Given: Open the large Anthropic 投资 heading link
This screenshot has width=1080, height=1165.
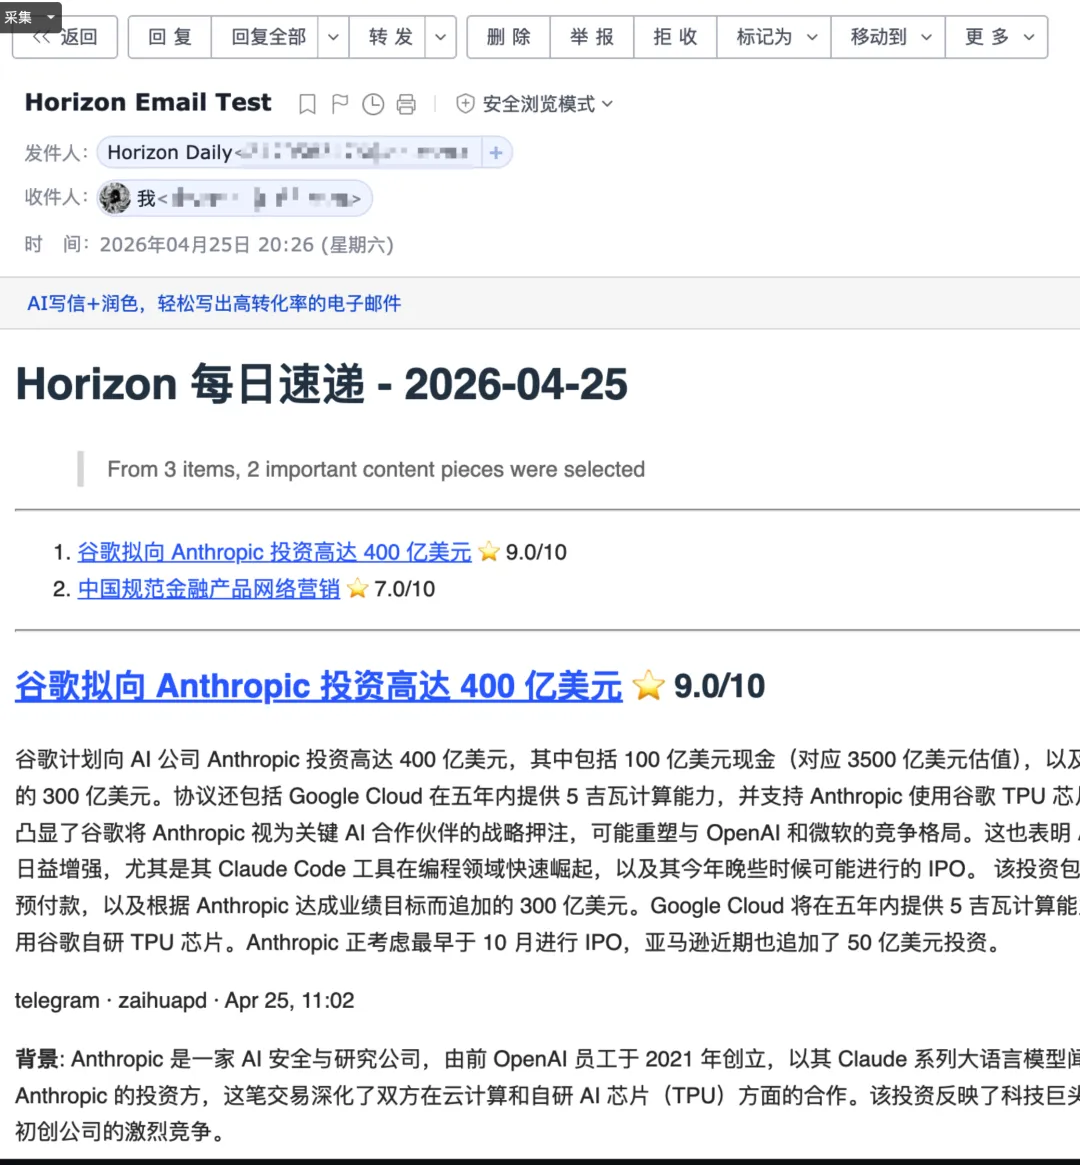Looking at the screenshot, I should pyautogui.click(x=319, y=685).
